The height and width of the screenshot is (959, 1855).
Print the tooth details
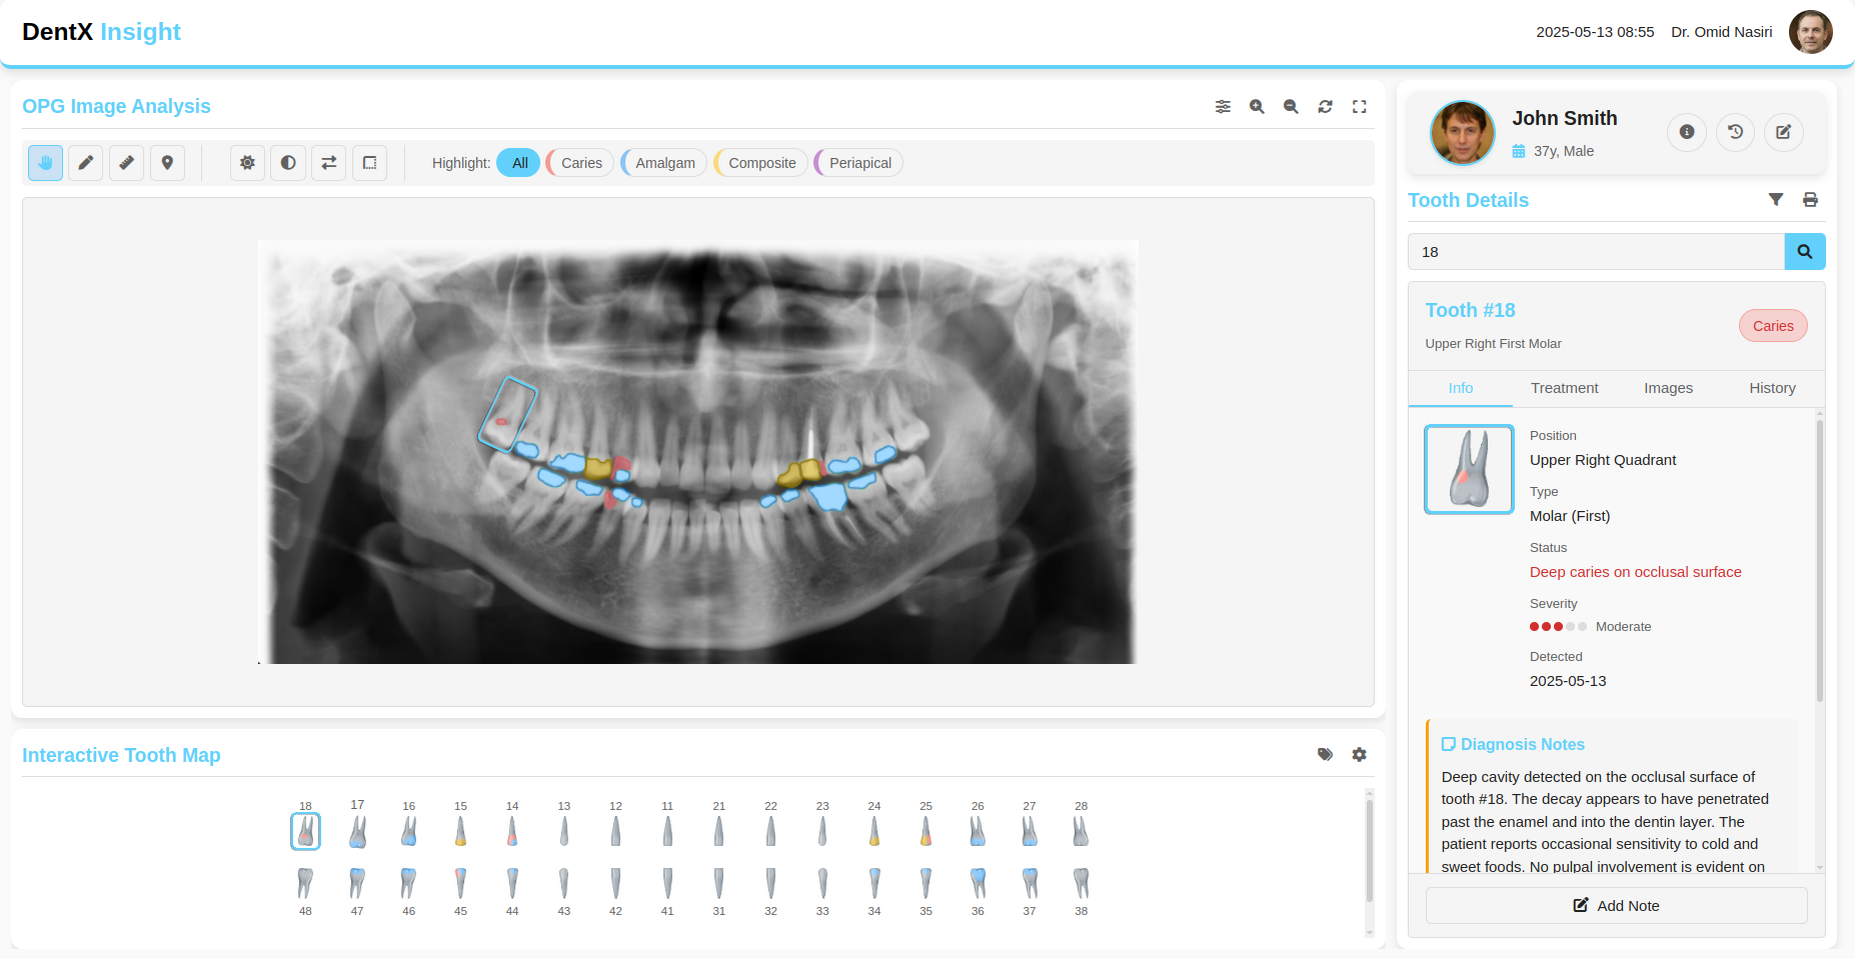pyautogui.click(x=1810, y=200)
